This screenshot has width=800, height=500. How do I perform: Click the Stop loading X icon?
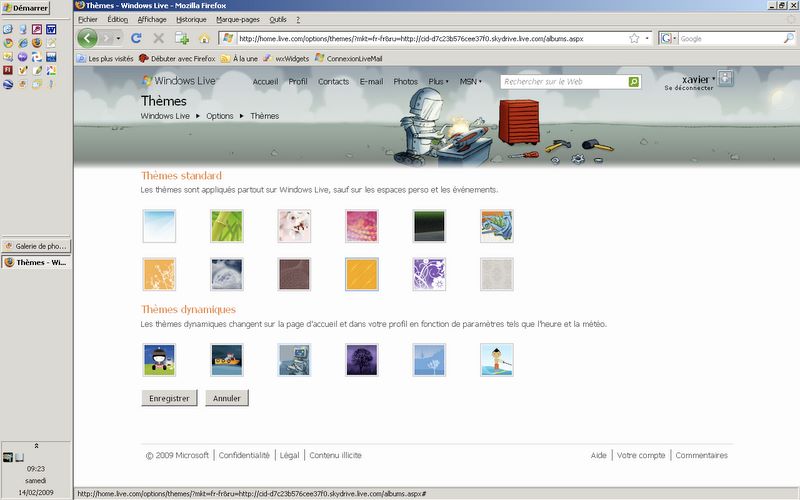pyautogui.click(x=159, y=38)
